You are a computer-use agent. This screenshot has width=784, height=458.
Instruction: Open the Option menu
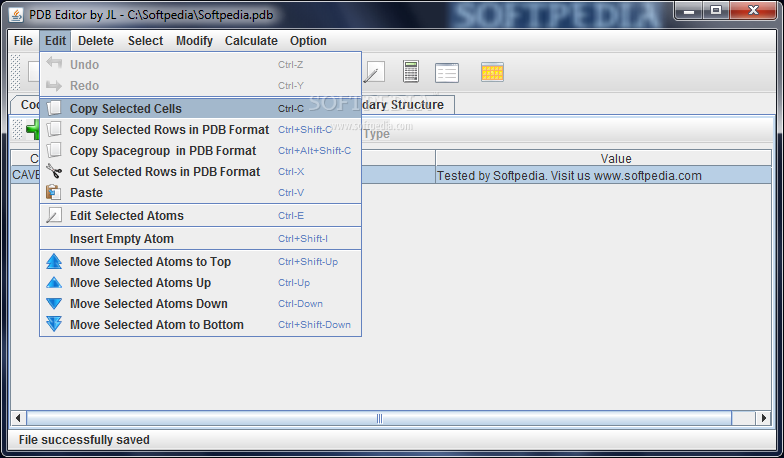(308, 40)
